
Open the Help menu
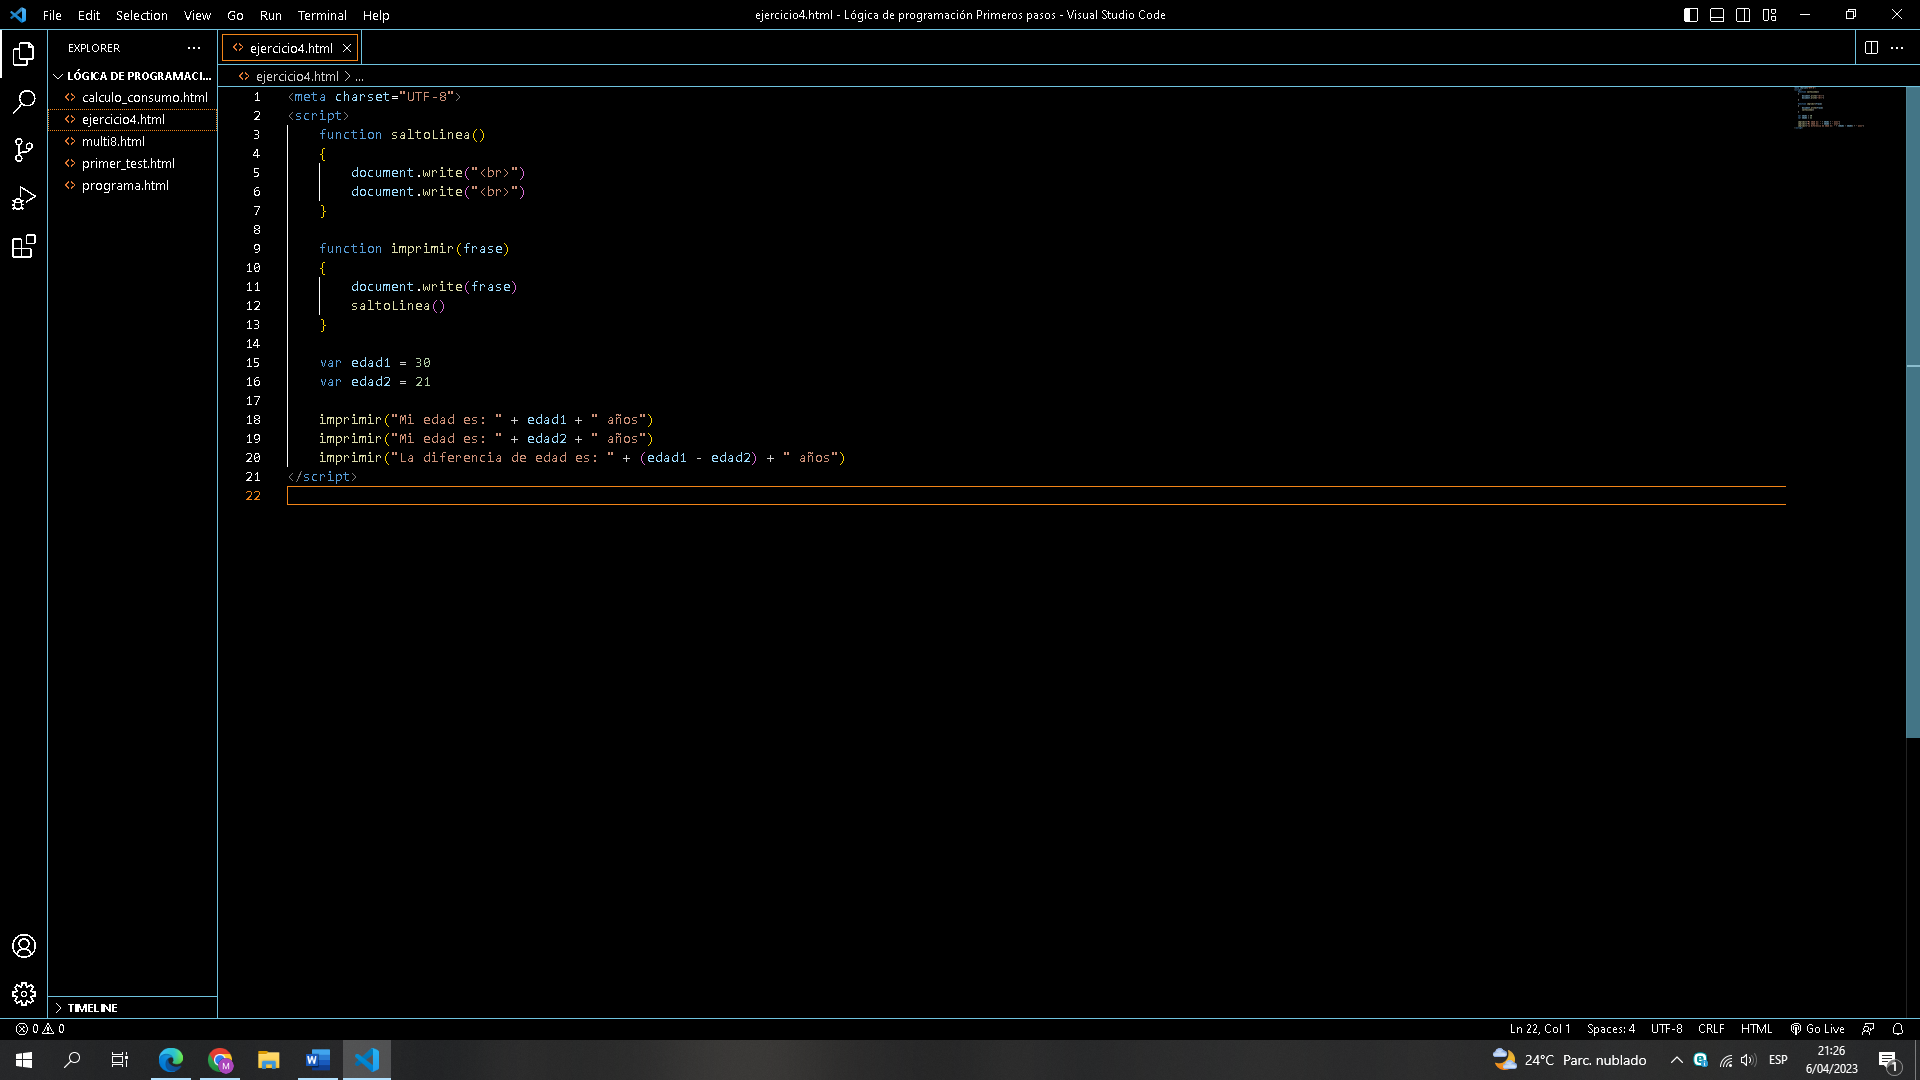(x=376, y=15)
